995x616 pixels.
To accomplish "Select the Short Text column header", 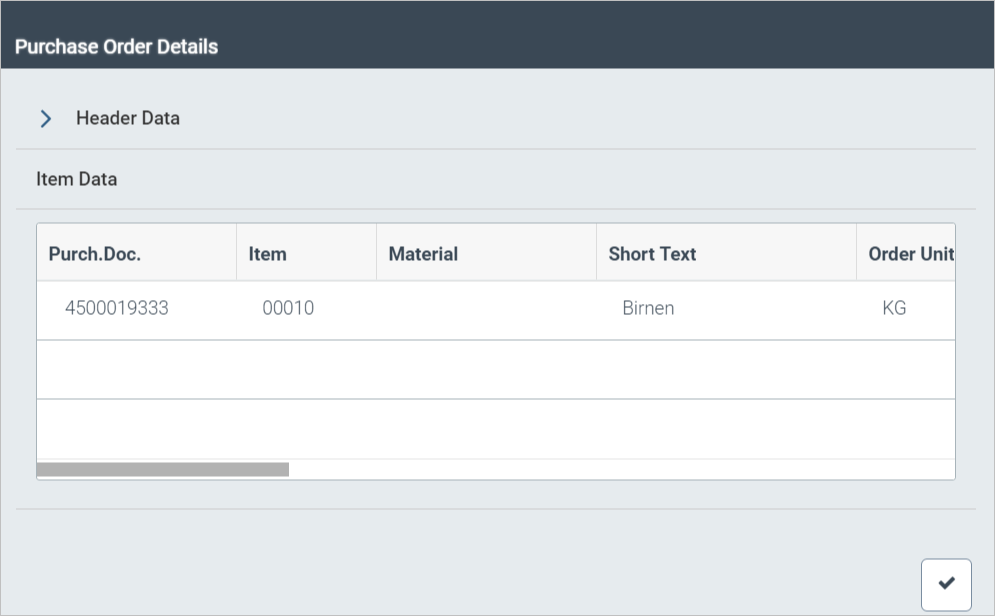I will coord(652,254).
